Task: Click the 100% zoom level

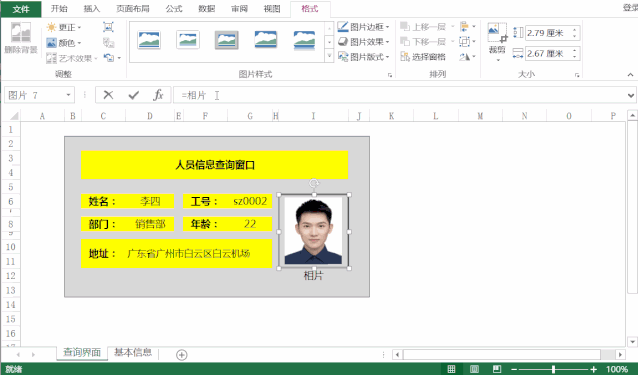Action: coord(617,369)
